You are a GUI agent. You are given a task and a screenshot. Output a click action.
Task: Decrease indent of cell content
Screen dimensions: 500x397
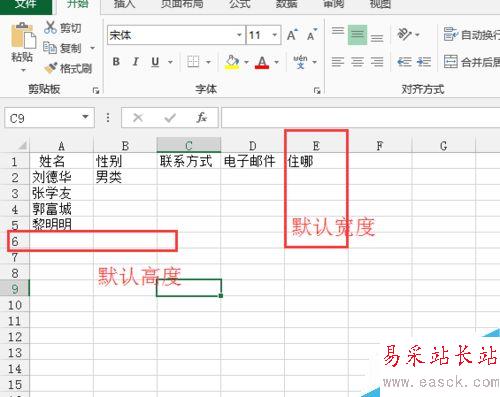tap(404, 62)
